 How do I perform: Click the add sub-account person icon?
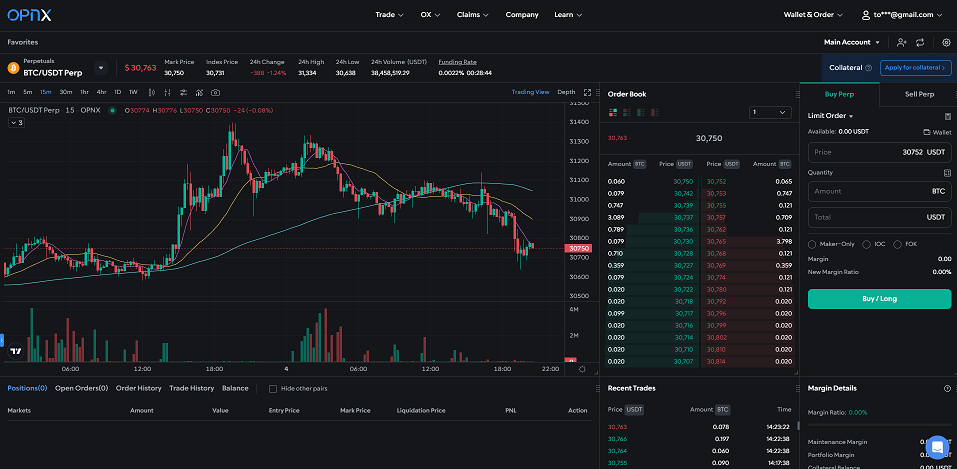902,43
